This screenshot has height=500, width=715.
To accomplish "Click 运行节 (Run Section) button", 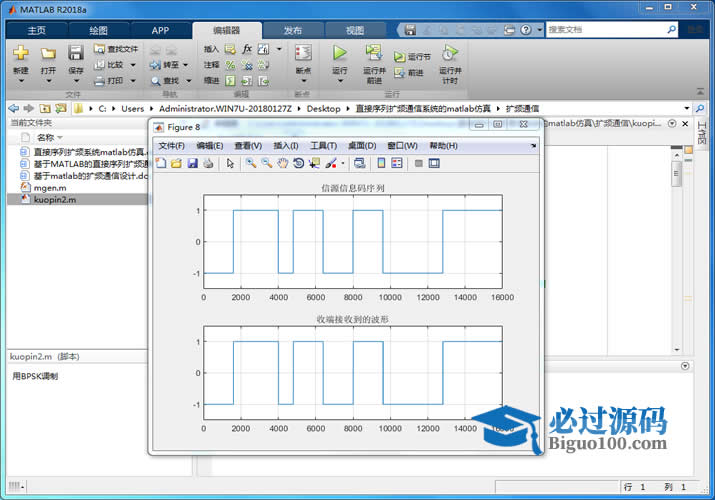I will 412,57.
